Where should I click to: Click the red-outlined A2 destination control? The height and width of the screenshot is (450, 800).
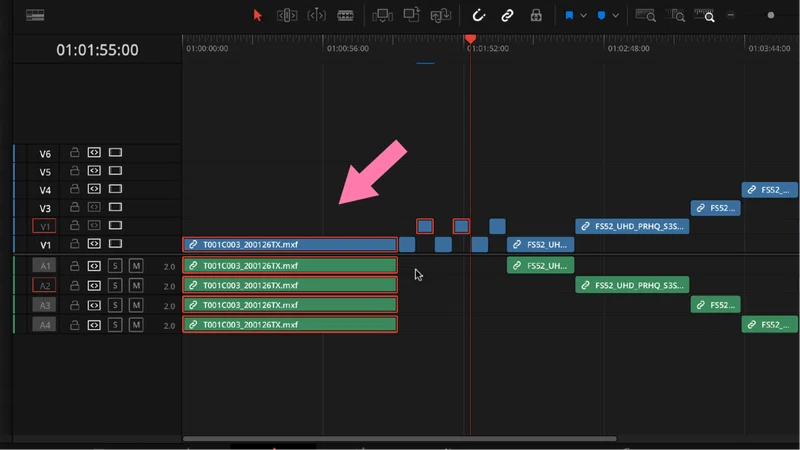(x=44, y=286)
